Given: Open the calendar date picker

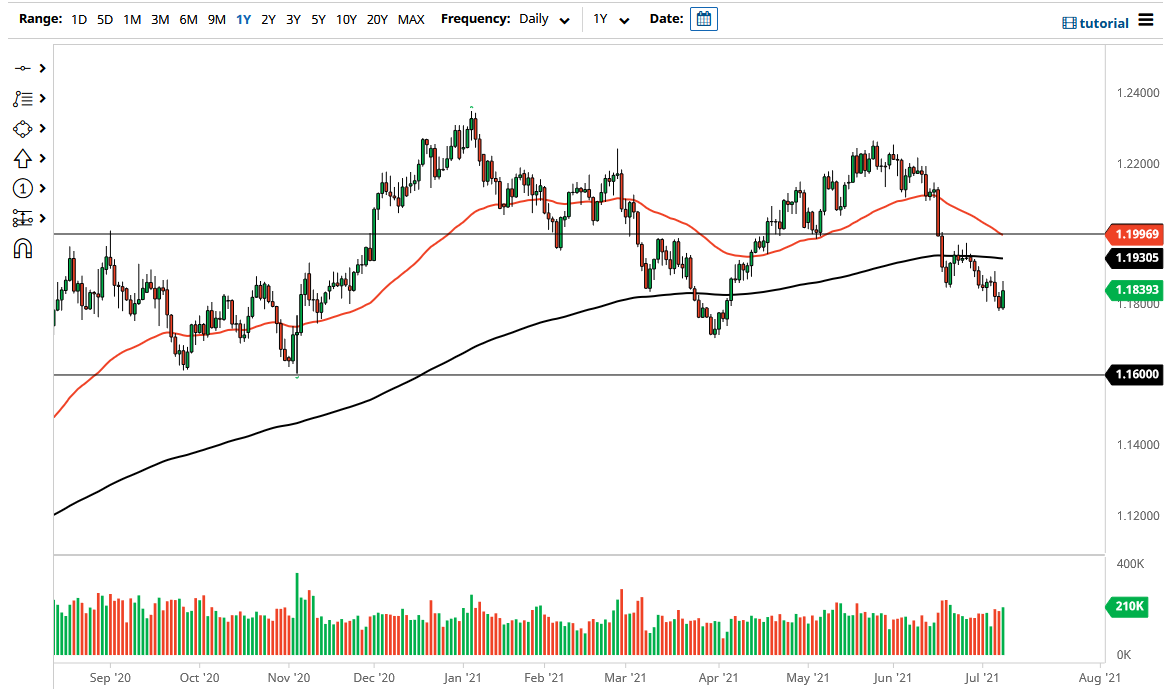Looking at the screenshot, I should 703,18.
